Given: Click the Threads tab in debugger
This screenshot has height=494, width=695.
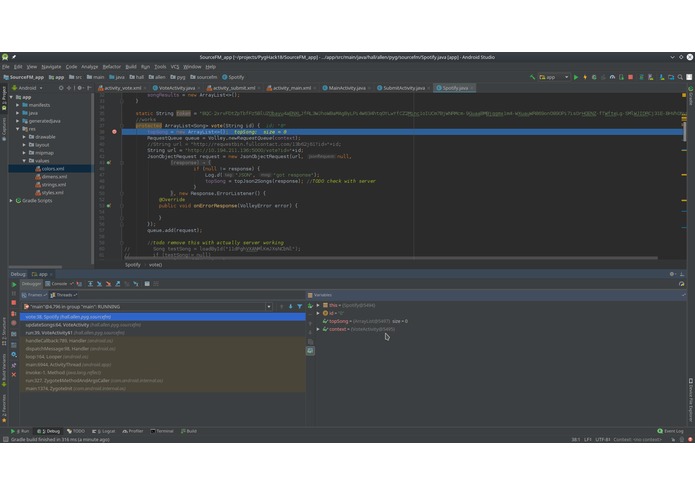Looking at the screenshot, I should pos(63,295).
